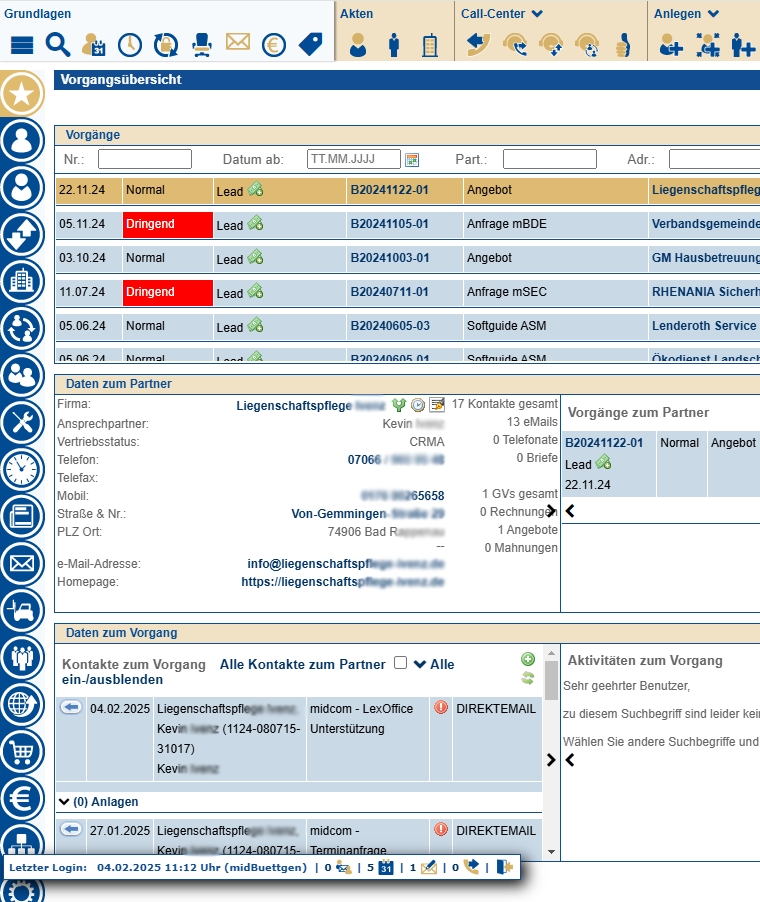This screenshot has height=902, width=760.
Task: Open the euro circle icon in top toolbar
Action: point(274,45)
